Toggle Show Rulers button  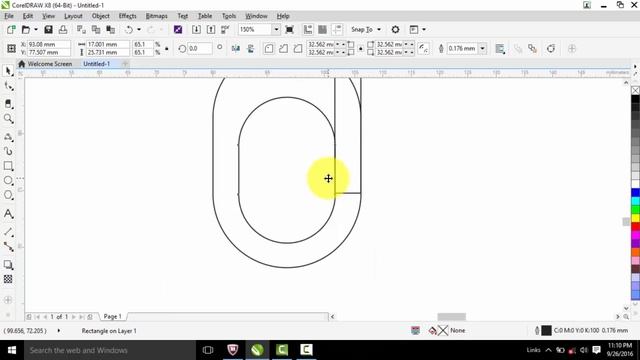click(x=308, y=29)
